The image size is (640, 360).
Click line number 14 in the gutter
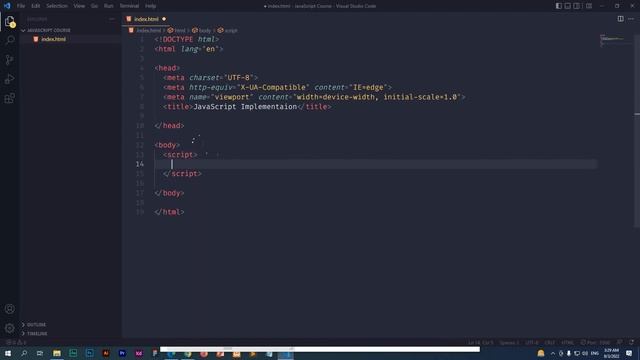click(x=140, y=164)
